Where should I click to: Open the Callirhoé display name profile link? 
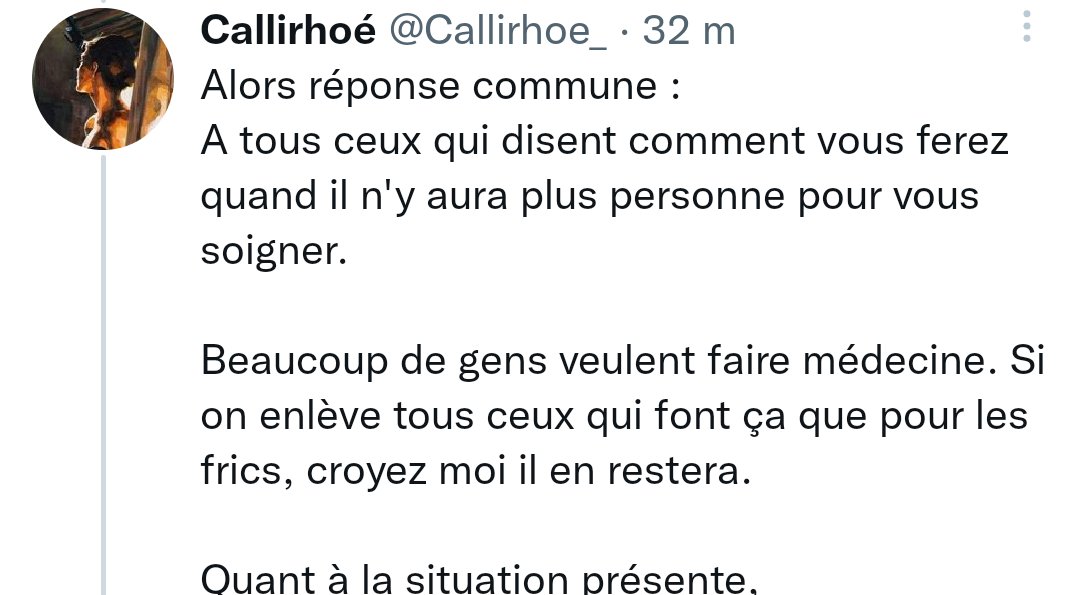click(x=288, y=31)
